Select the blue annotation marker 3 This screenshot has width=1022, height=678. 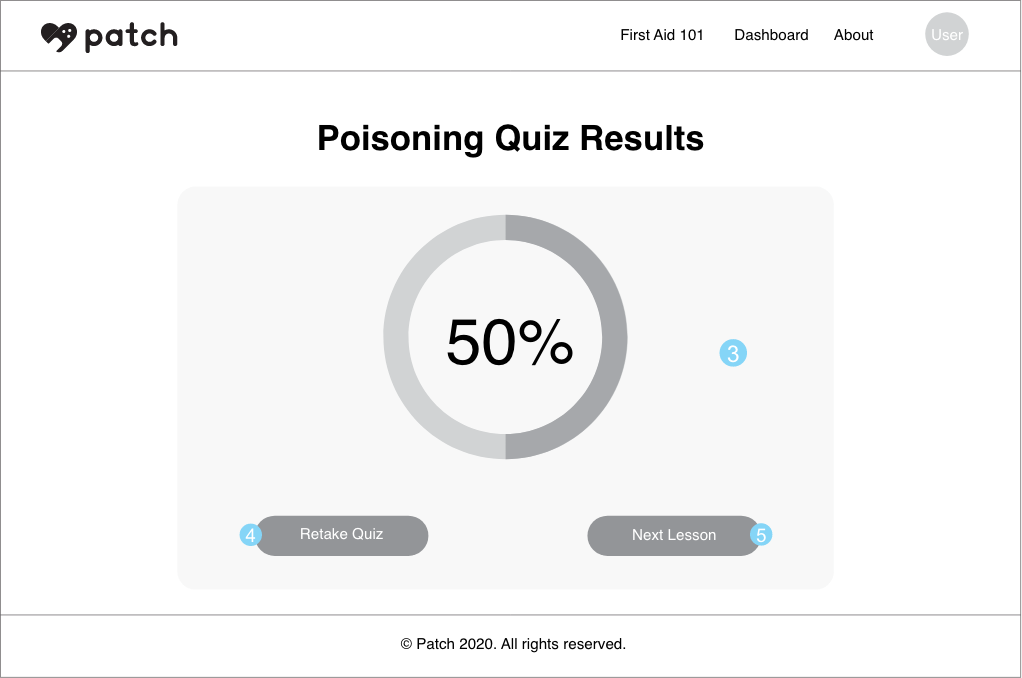733,353
